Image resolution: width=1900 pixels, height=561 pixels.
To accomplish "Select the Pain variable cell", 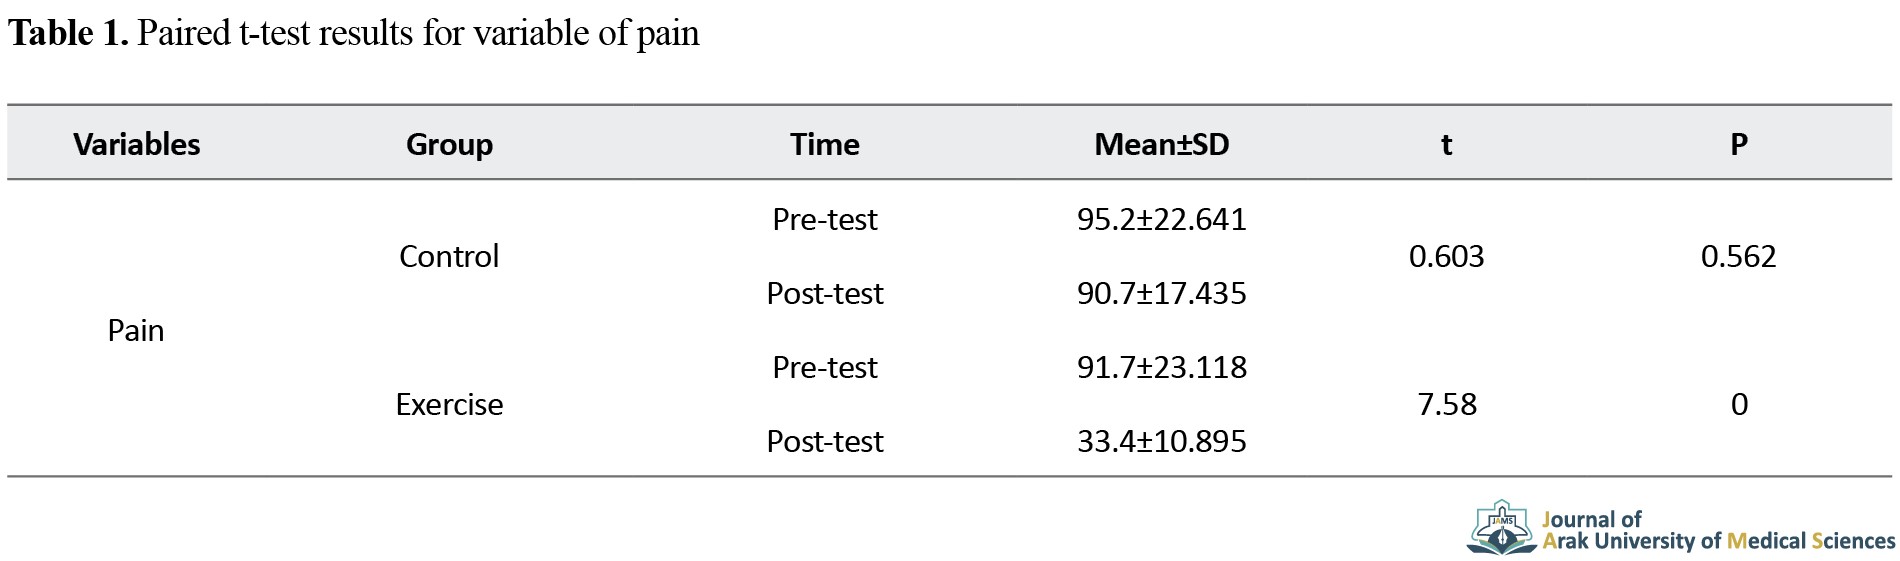I will (x=136, y=330).
